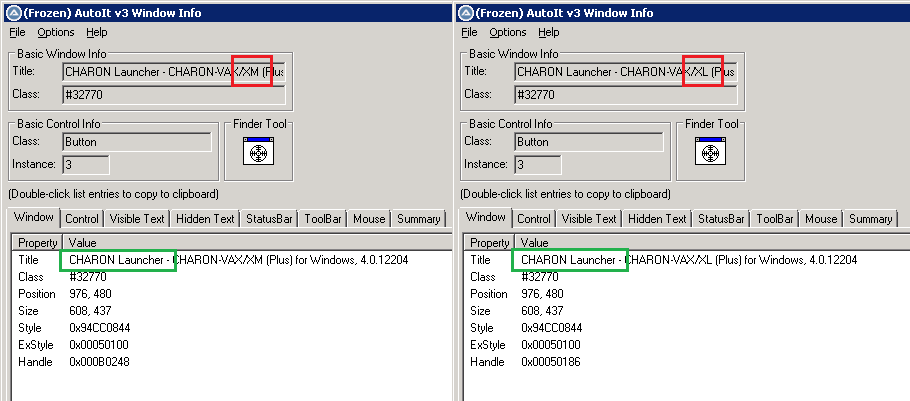Switch to ToolBar tab in right window
This screenshot has width=910, height=401.
pos(775,219)
